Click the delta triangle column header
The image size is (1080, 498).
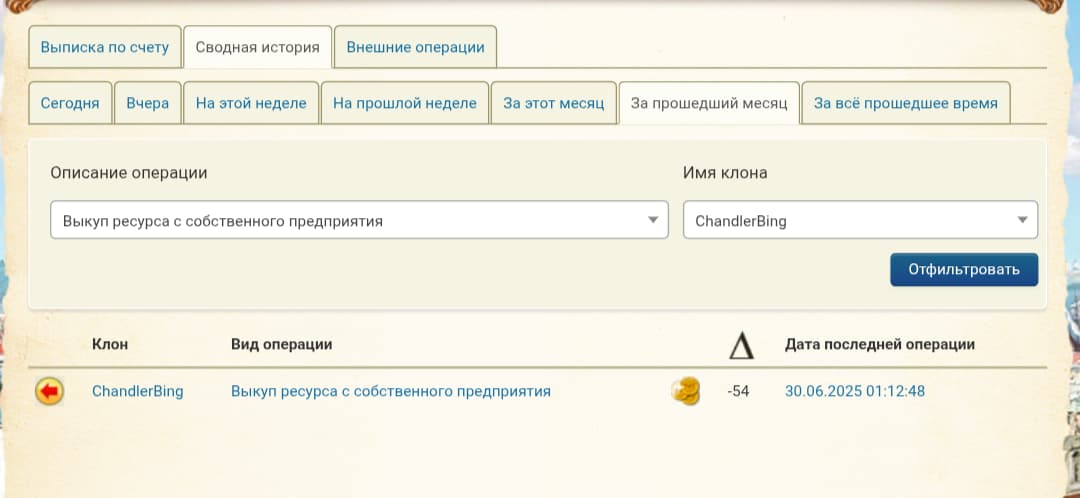[740, 345]
